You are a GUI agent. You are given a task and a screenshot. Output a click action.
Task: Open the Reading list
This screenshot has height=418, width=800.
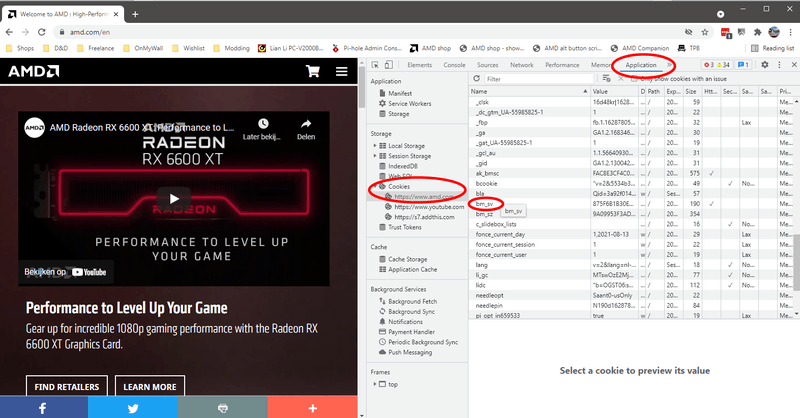click(772, 48)
